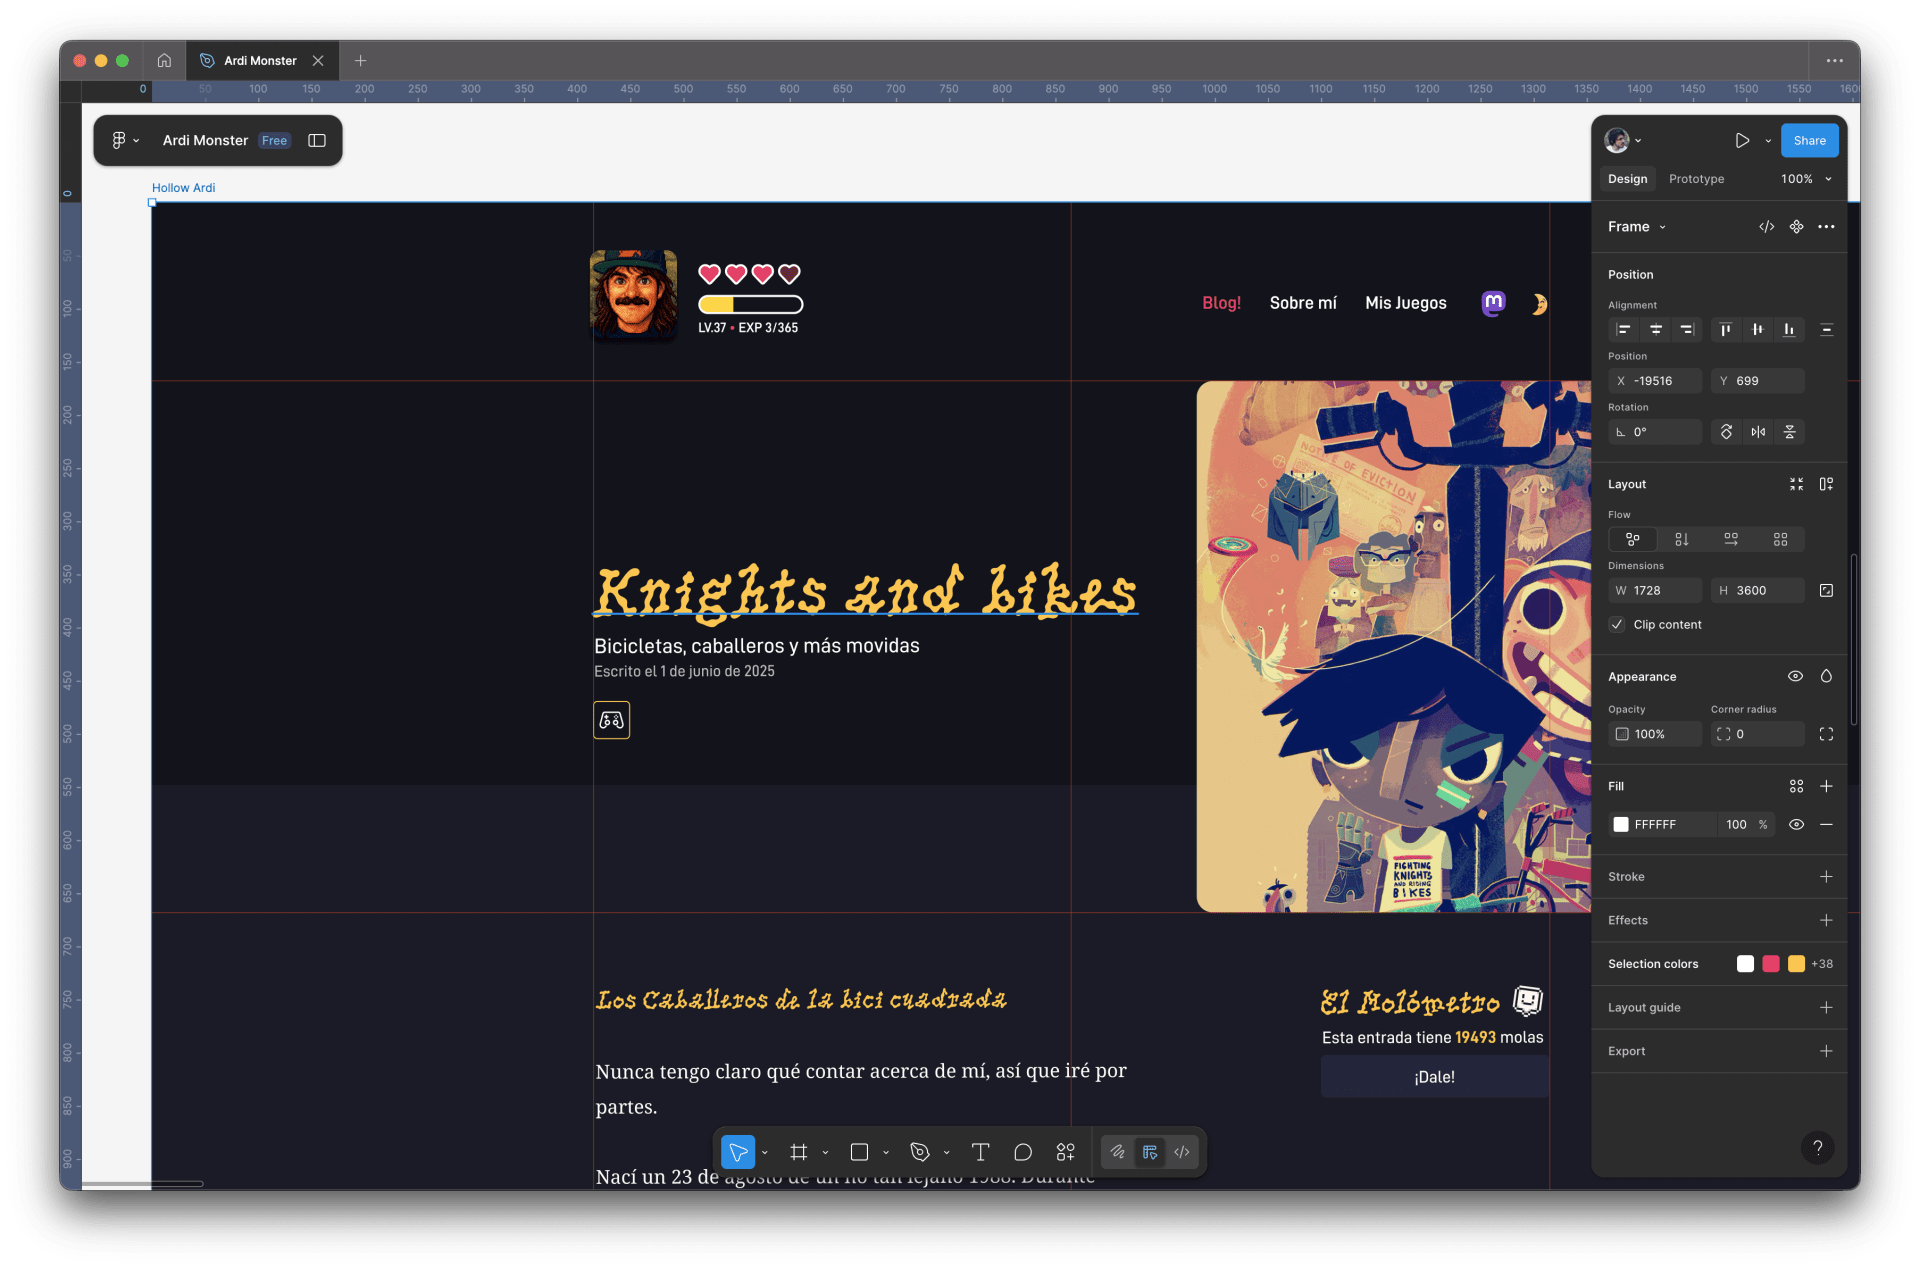Open the Comment tool
This screenshot has height=1269, width=1920.
pos(1022,1152)
